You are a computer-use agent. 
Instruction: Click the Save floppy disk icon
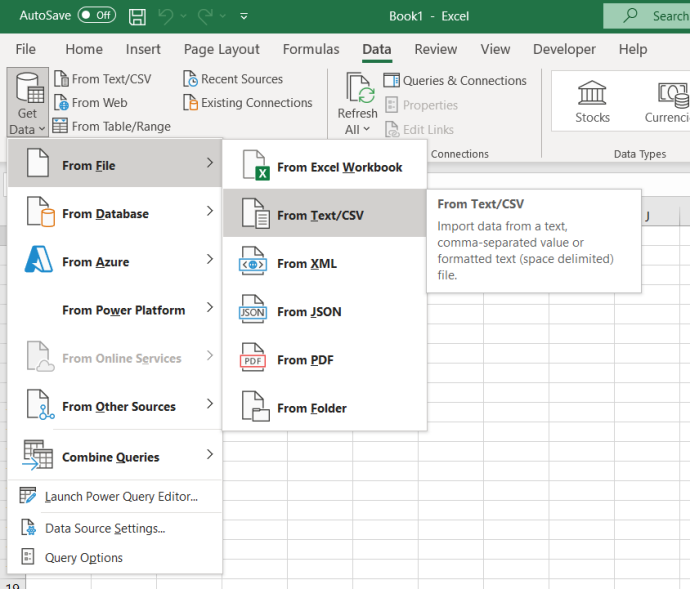(137, 17)
